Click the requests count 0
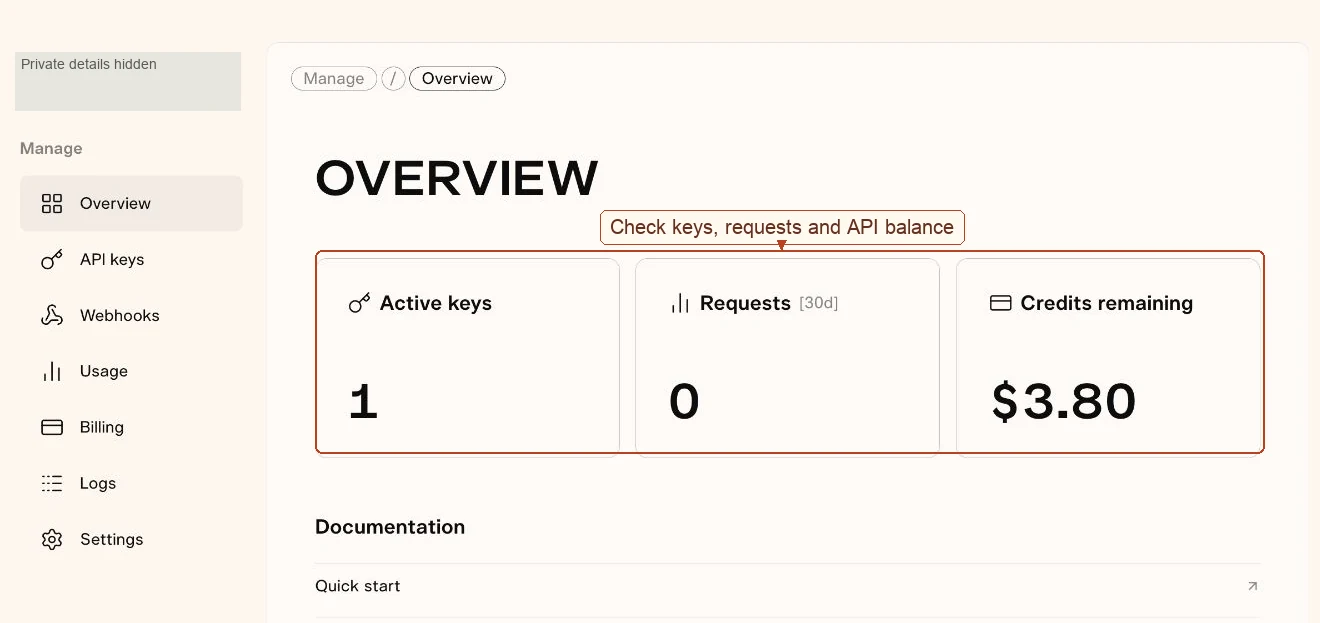 (x=684, y=402)
